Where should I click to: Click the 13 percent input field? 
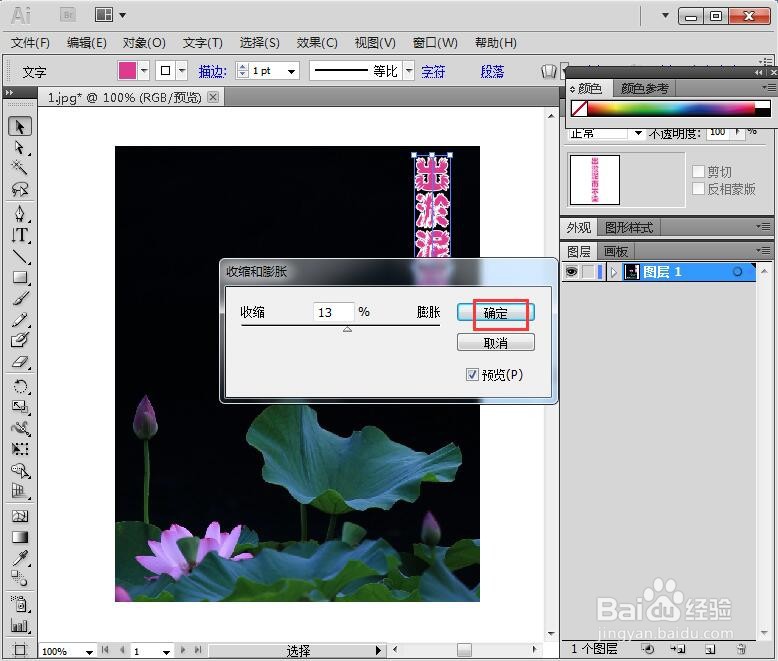click(333, 312)
